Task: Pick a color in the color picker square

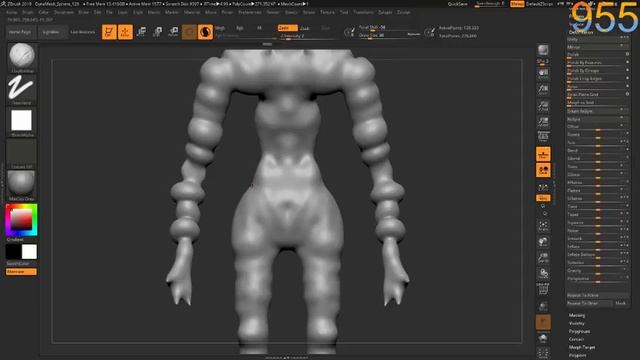Action: point(21,220)
